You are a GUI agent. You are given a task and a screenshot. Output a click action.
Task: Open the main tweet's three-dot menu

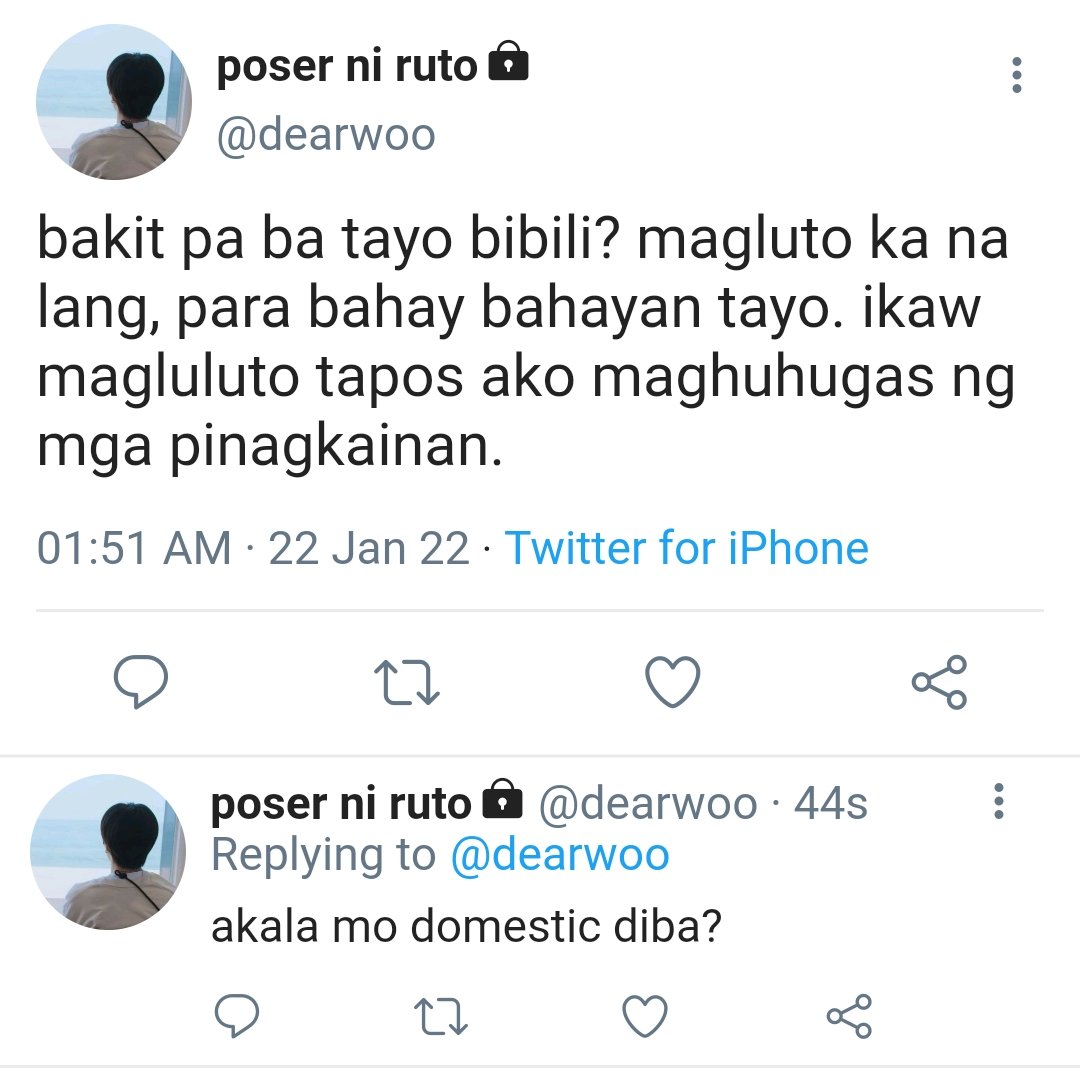point(1017,74)
